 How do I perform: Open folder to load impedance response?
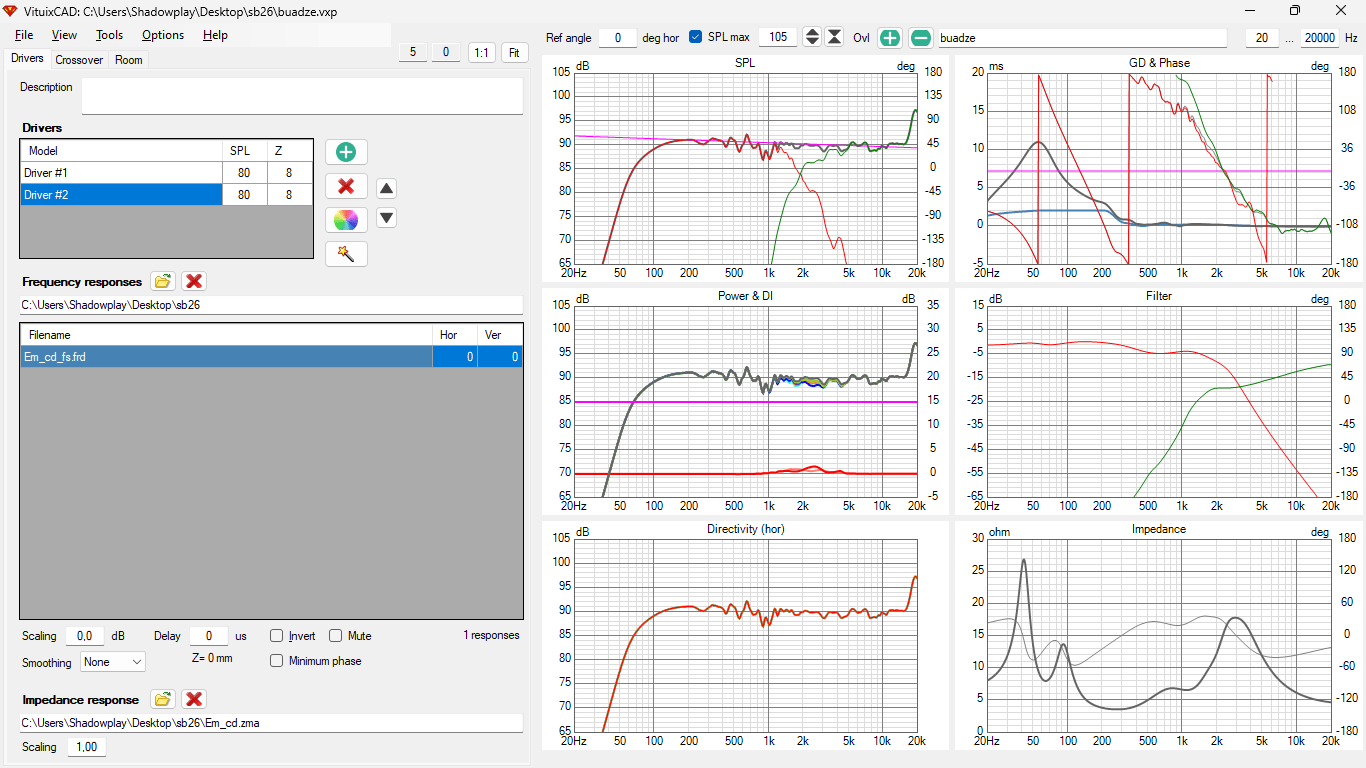[x=163, y=699]
